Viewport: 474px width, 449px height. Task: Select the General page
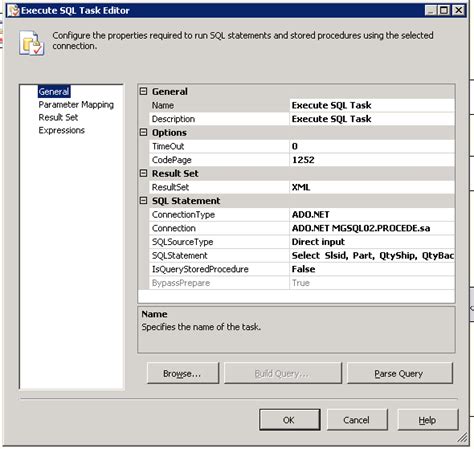[54, 91]
